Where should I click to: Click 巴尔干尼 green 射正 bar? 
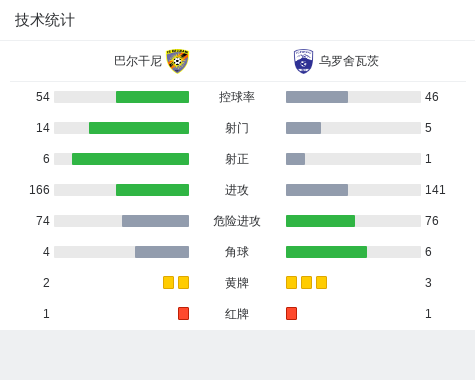130,159
